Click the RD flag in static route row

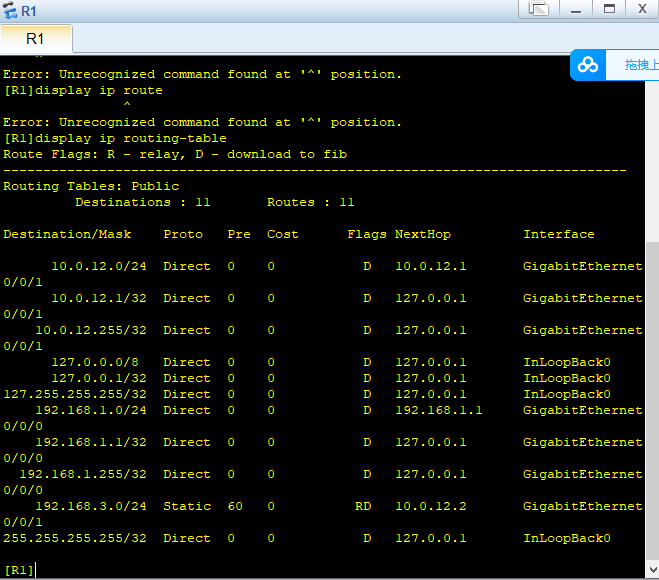[x=363, y=506]
